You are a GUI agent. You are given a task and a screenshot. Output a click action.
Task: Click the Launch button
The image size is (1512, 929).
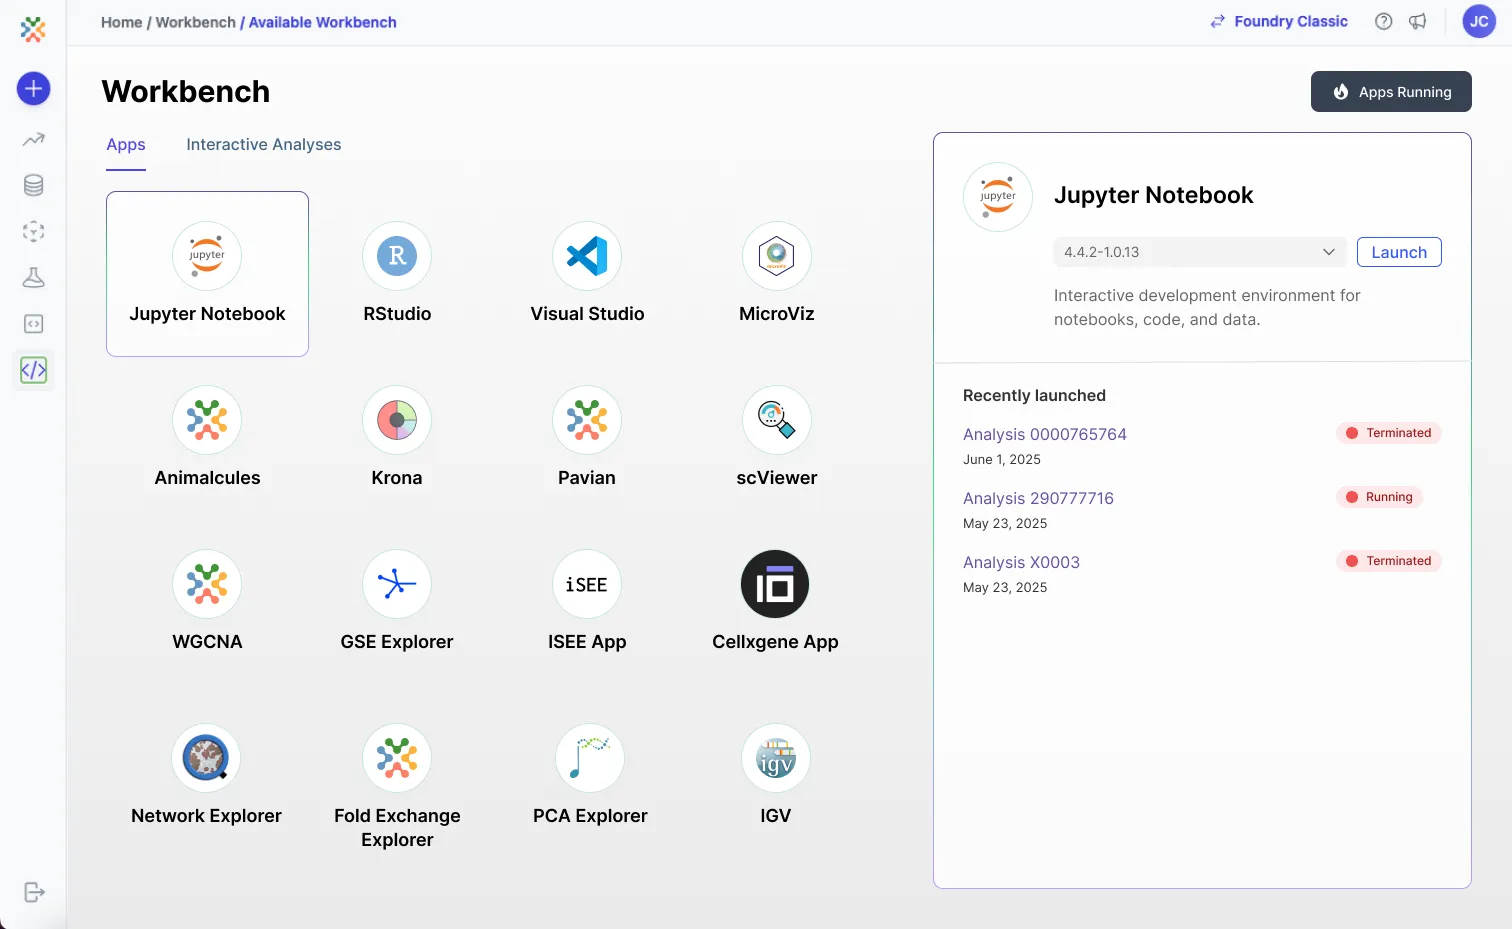click(1399, 252)
